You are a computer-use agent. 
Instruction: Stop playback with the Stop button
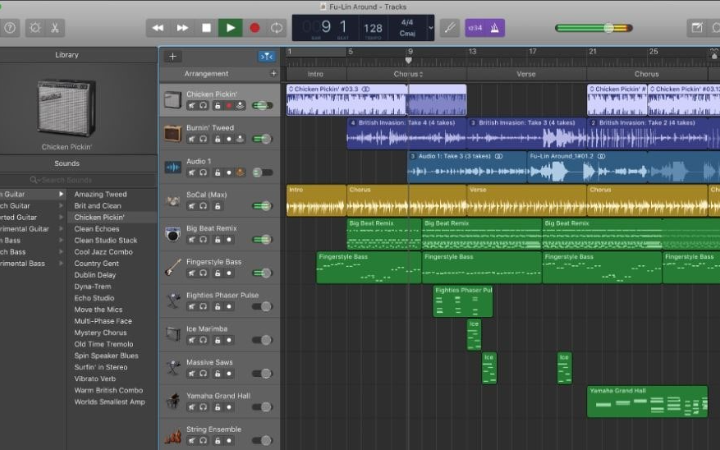coord(207,28)
